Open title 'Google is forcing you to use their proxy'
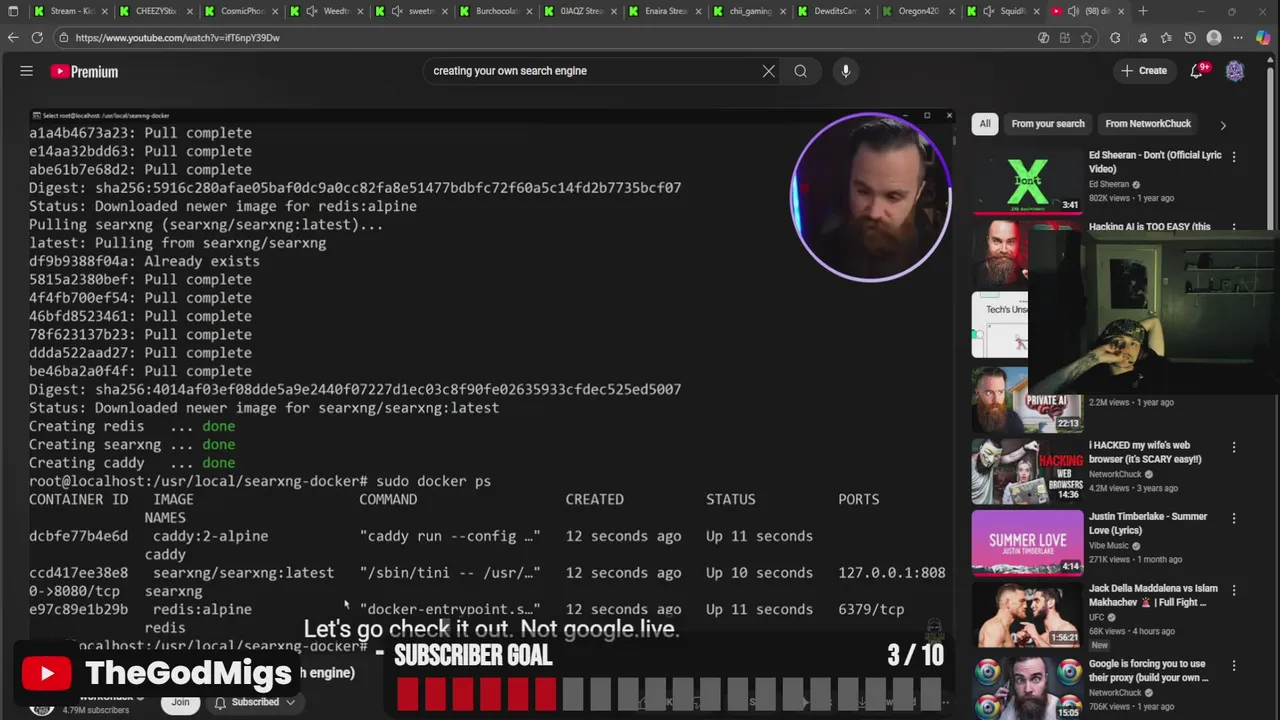The width and height of the screenshot is (1280, 720). coord(1148,670)
